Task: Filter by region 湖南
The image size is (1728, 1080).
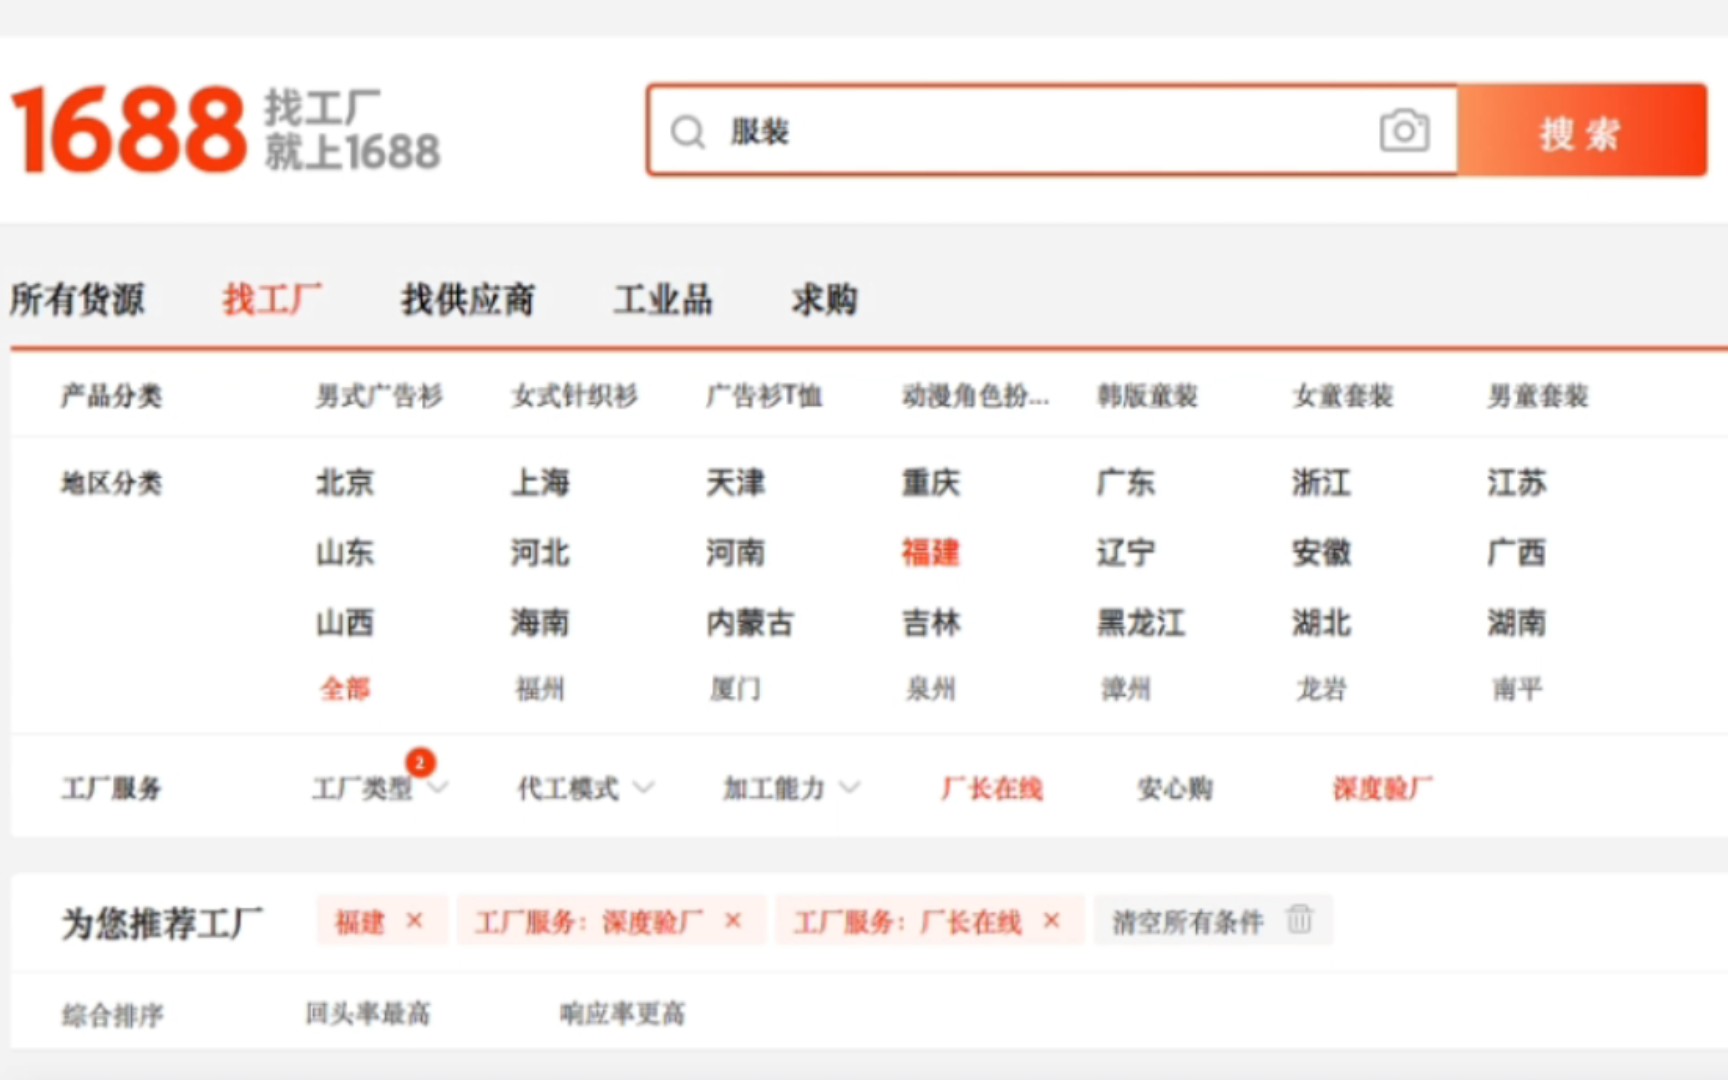Action: (1517, 623)
